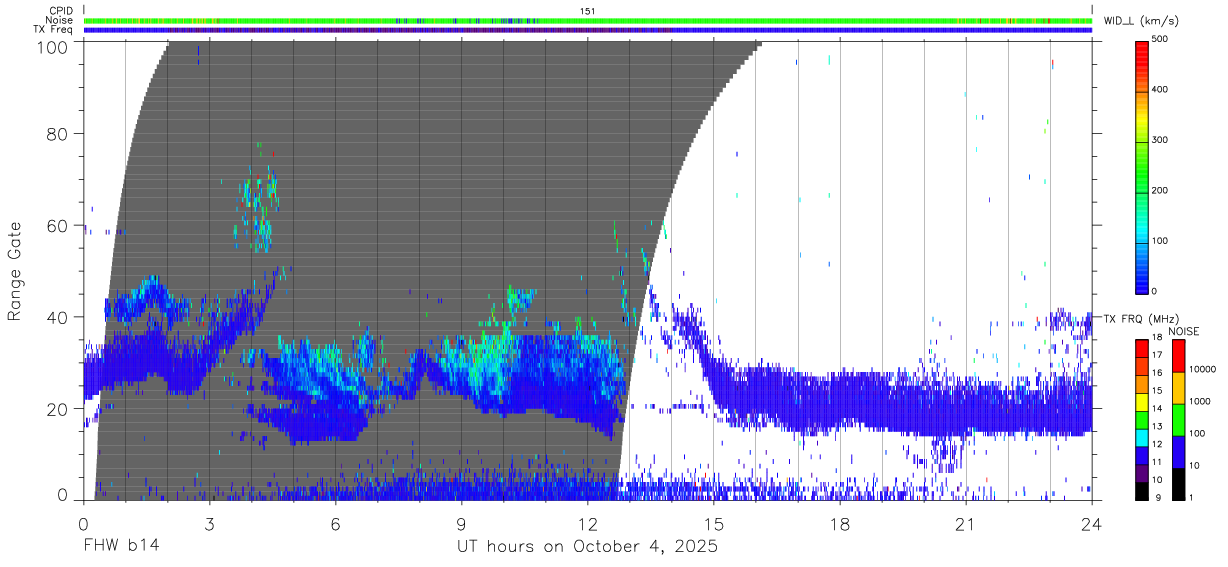1228x567 pixels.
Task: Click the CPID label at top left
Action: pos(61,11)
